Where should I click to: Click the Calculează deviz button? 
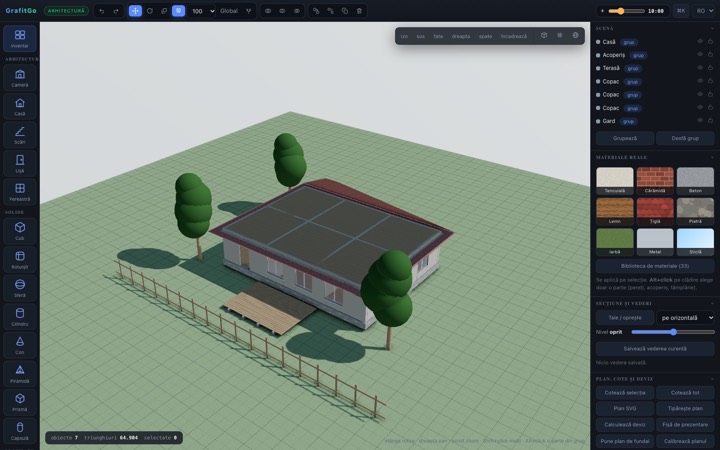(x=625, y=425)
